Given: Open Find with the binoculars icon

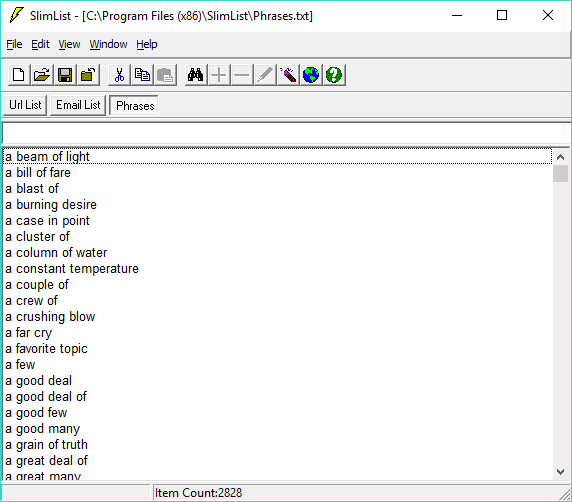Looking at the screenshot, I should click(196, 75).
